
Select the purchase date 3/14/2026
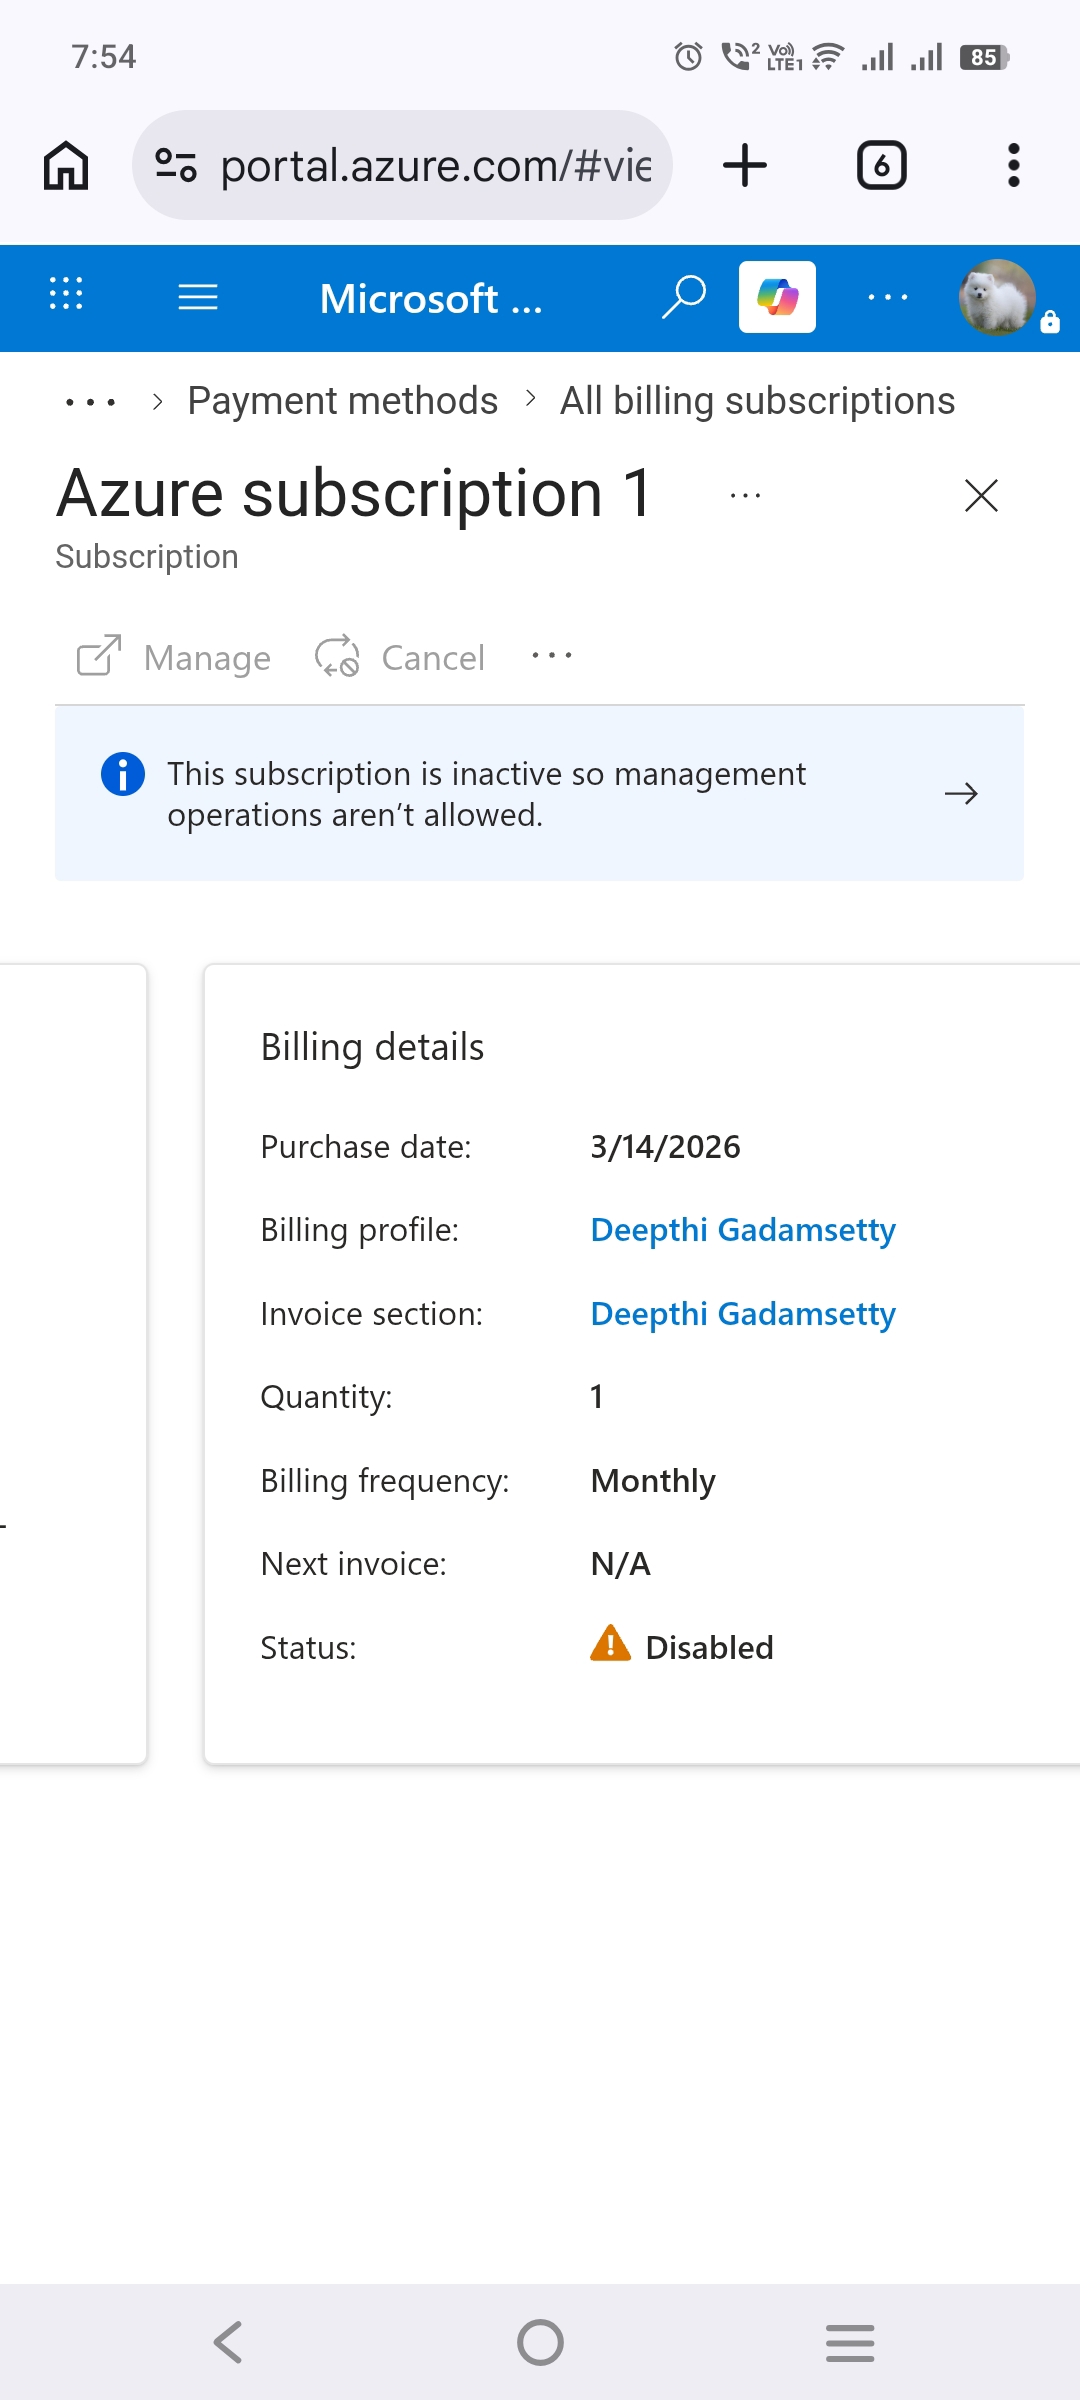pos(665,1147)
